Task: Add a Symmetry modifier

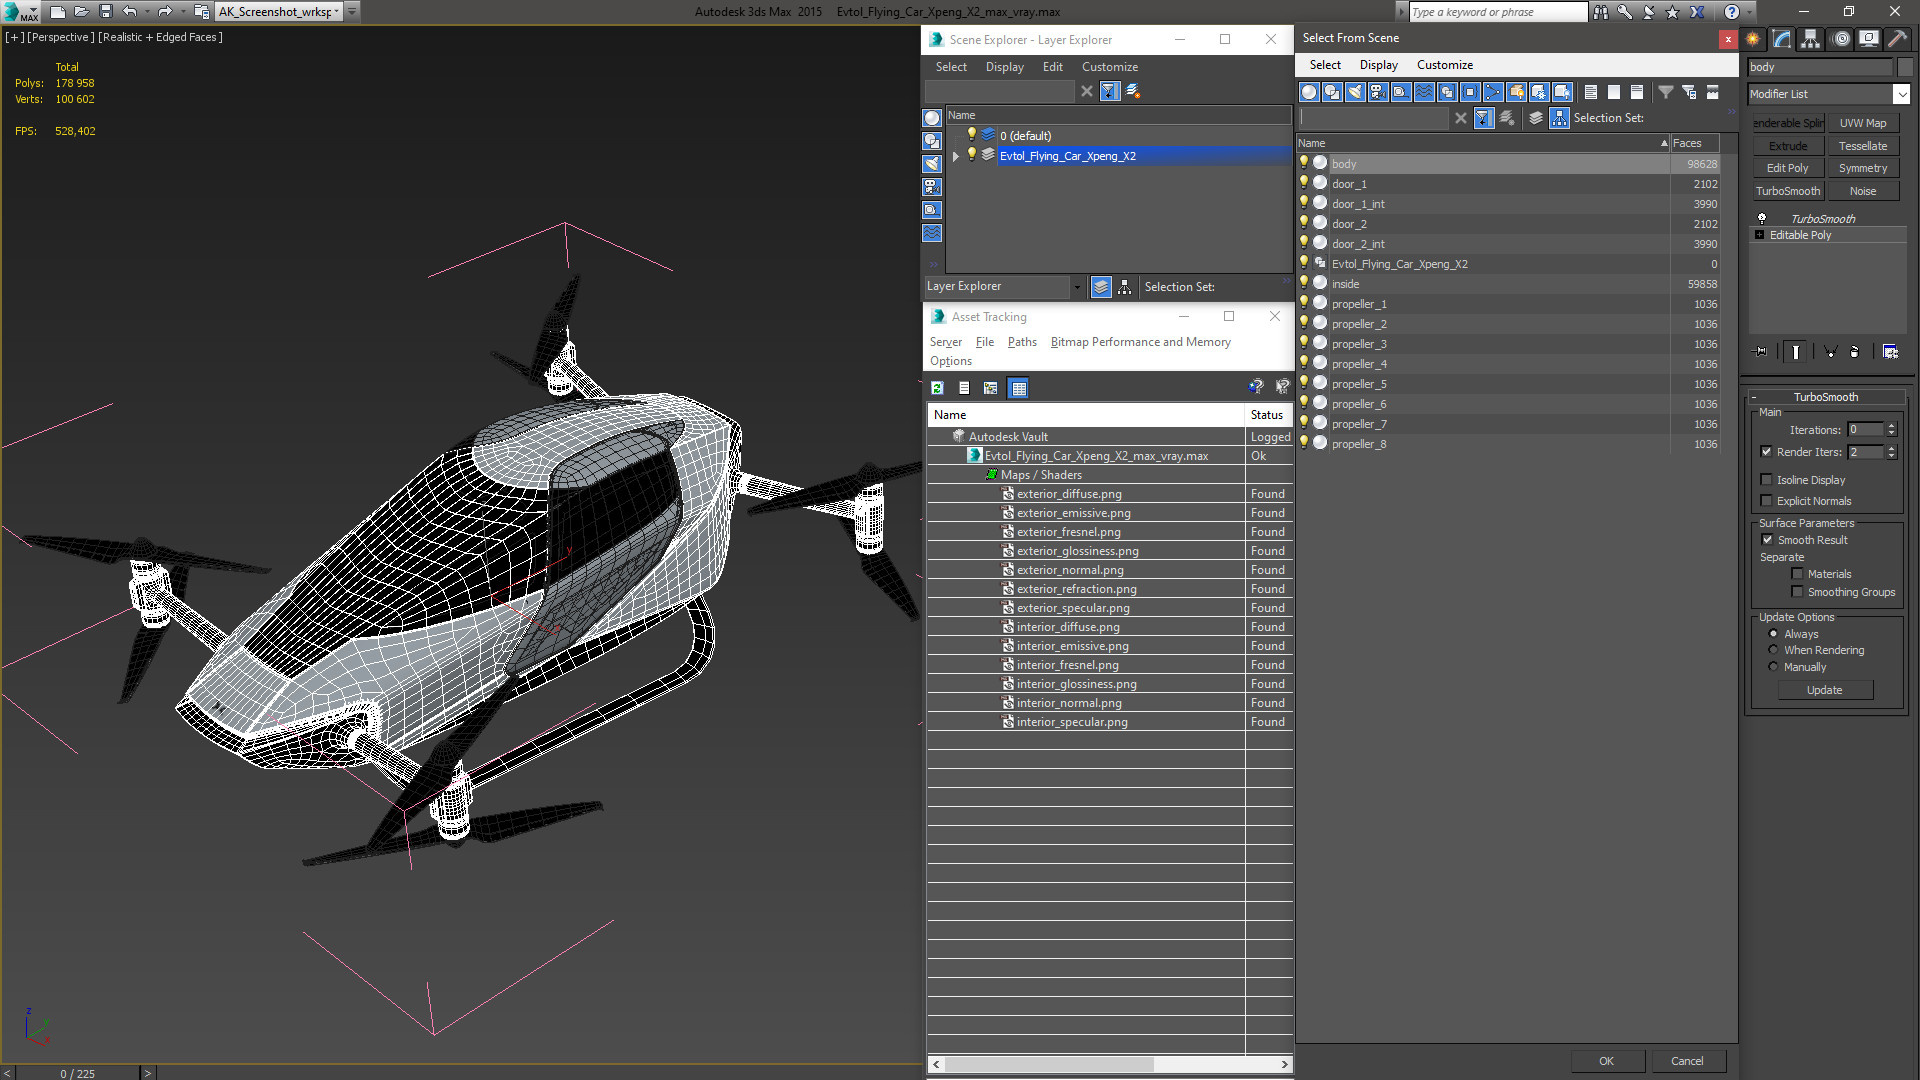Action: pos(1862,168)
